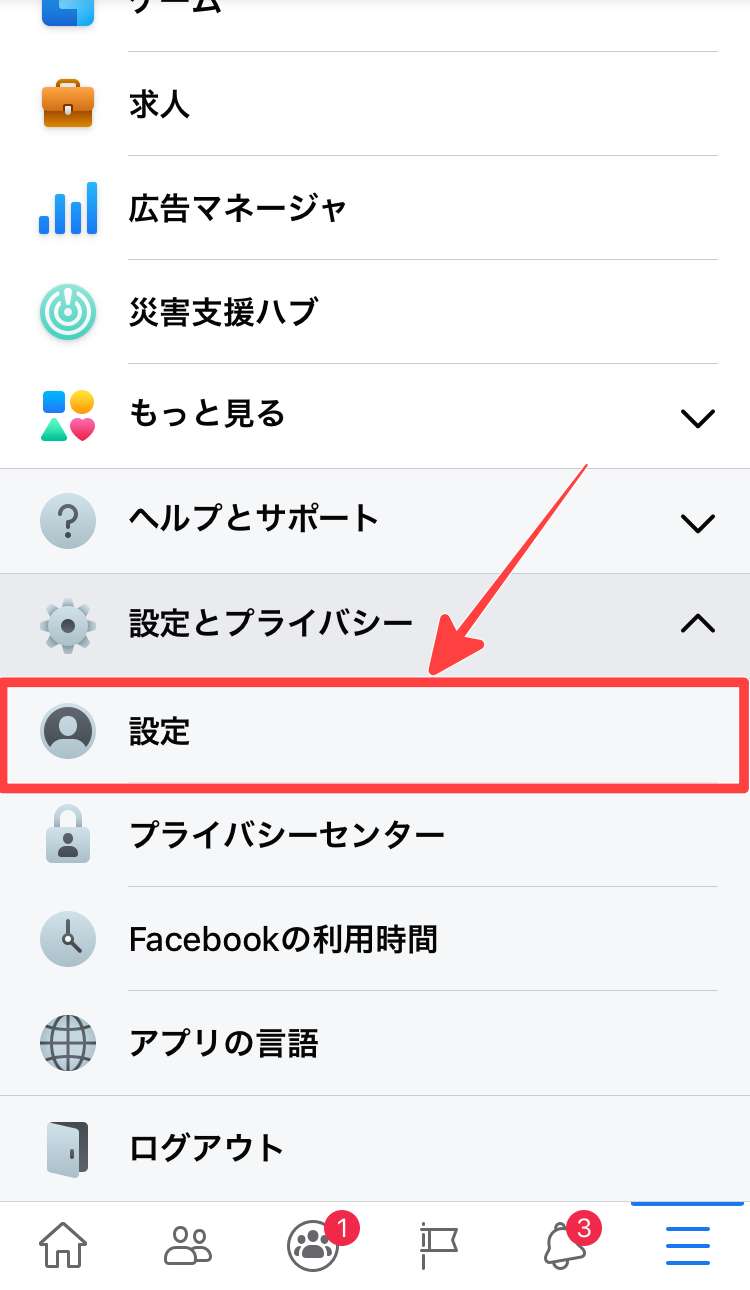Open Friends tab in bottom navigation
750x1290 pixels.
188,1246
